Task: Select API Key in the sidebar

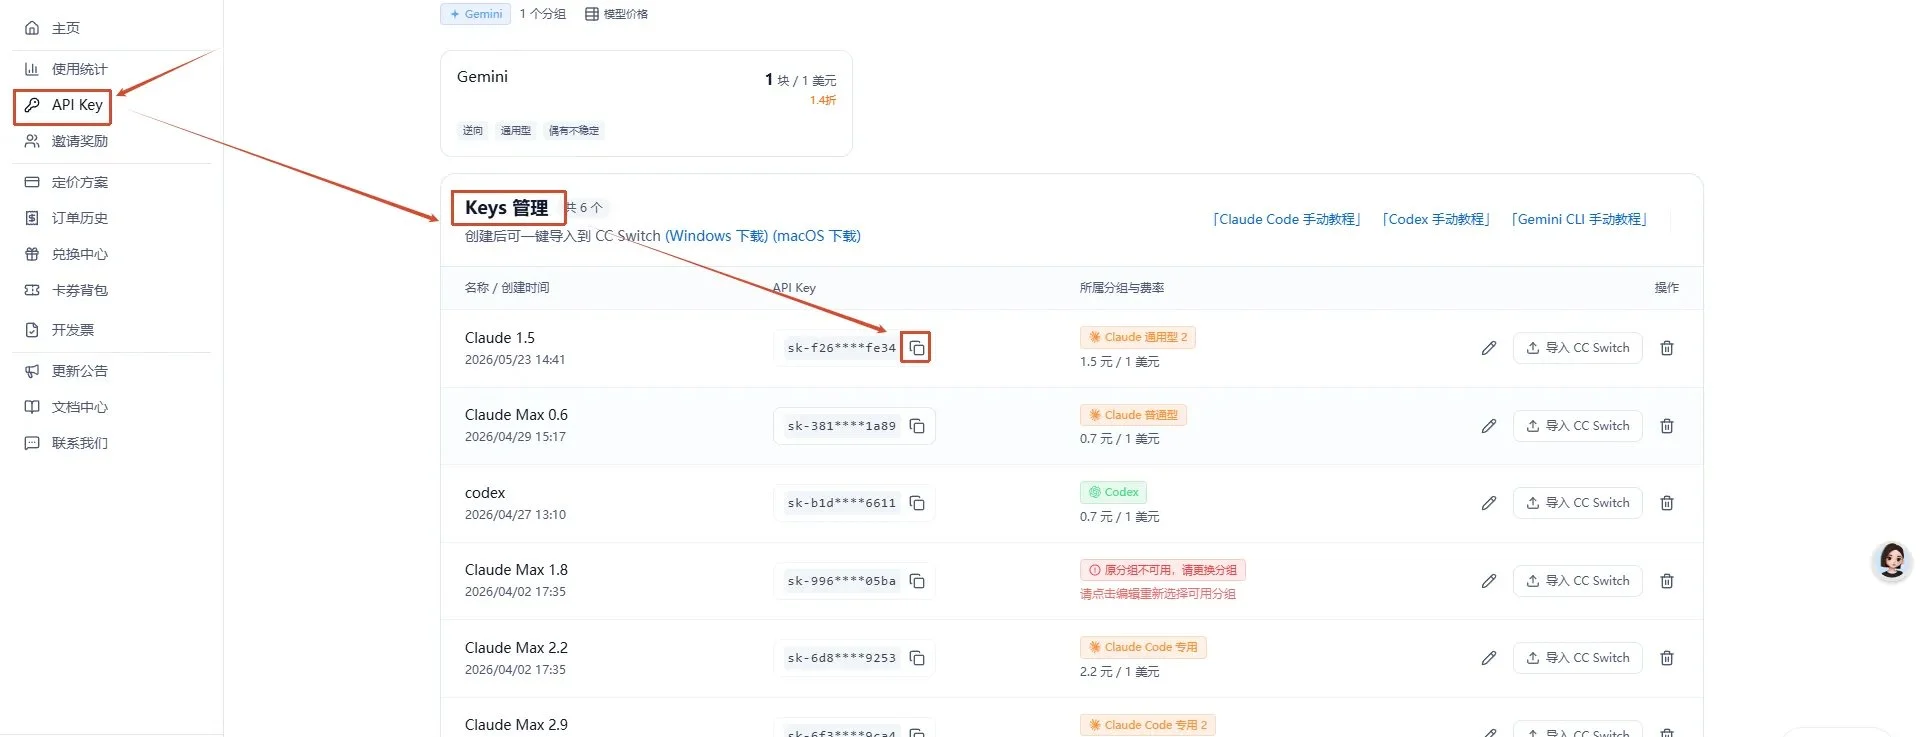Action: tap(63, 105)
